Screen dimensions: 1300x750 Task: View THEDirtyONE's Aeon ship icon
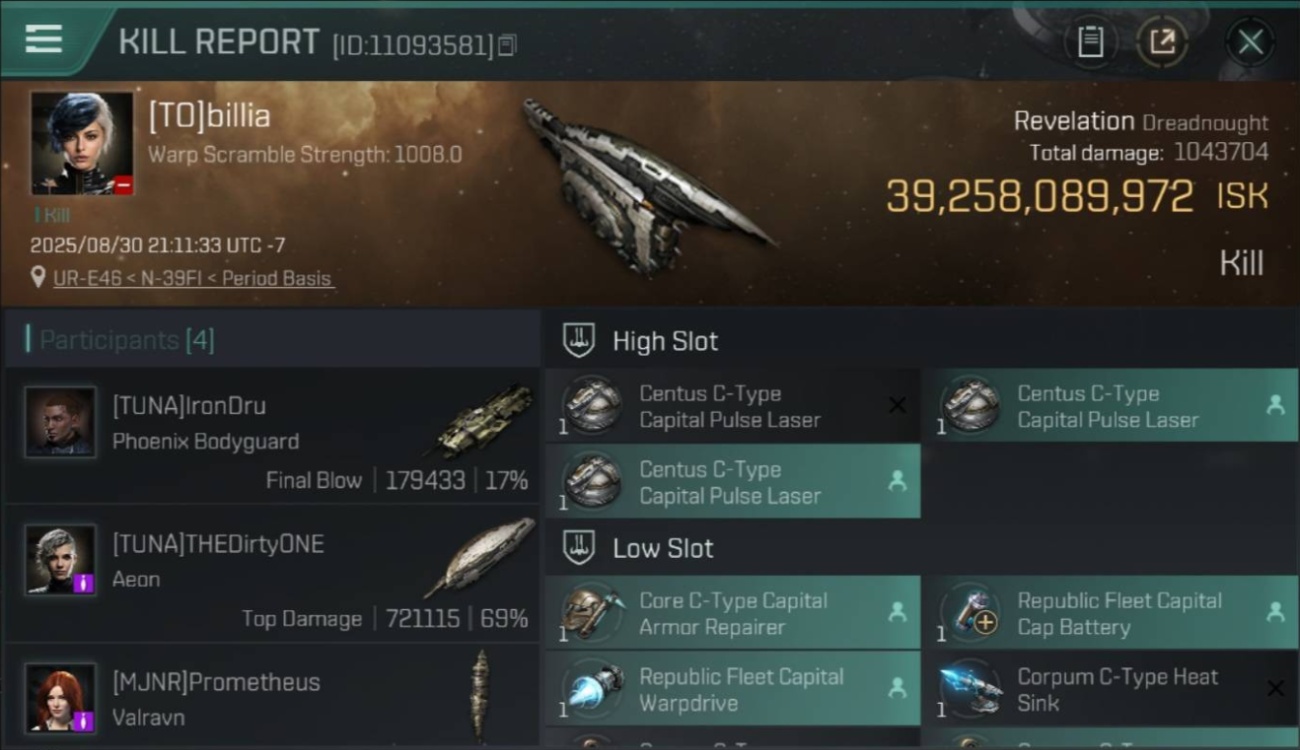(x=482, y=557)
